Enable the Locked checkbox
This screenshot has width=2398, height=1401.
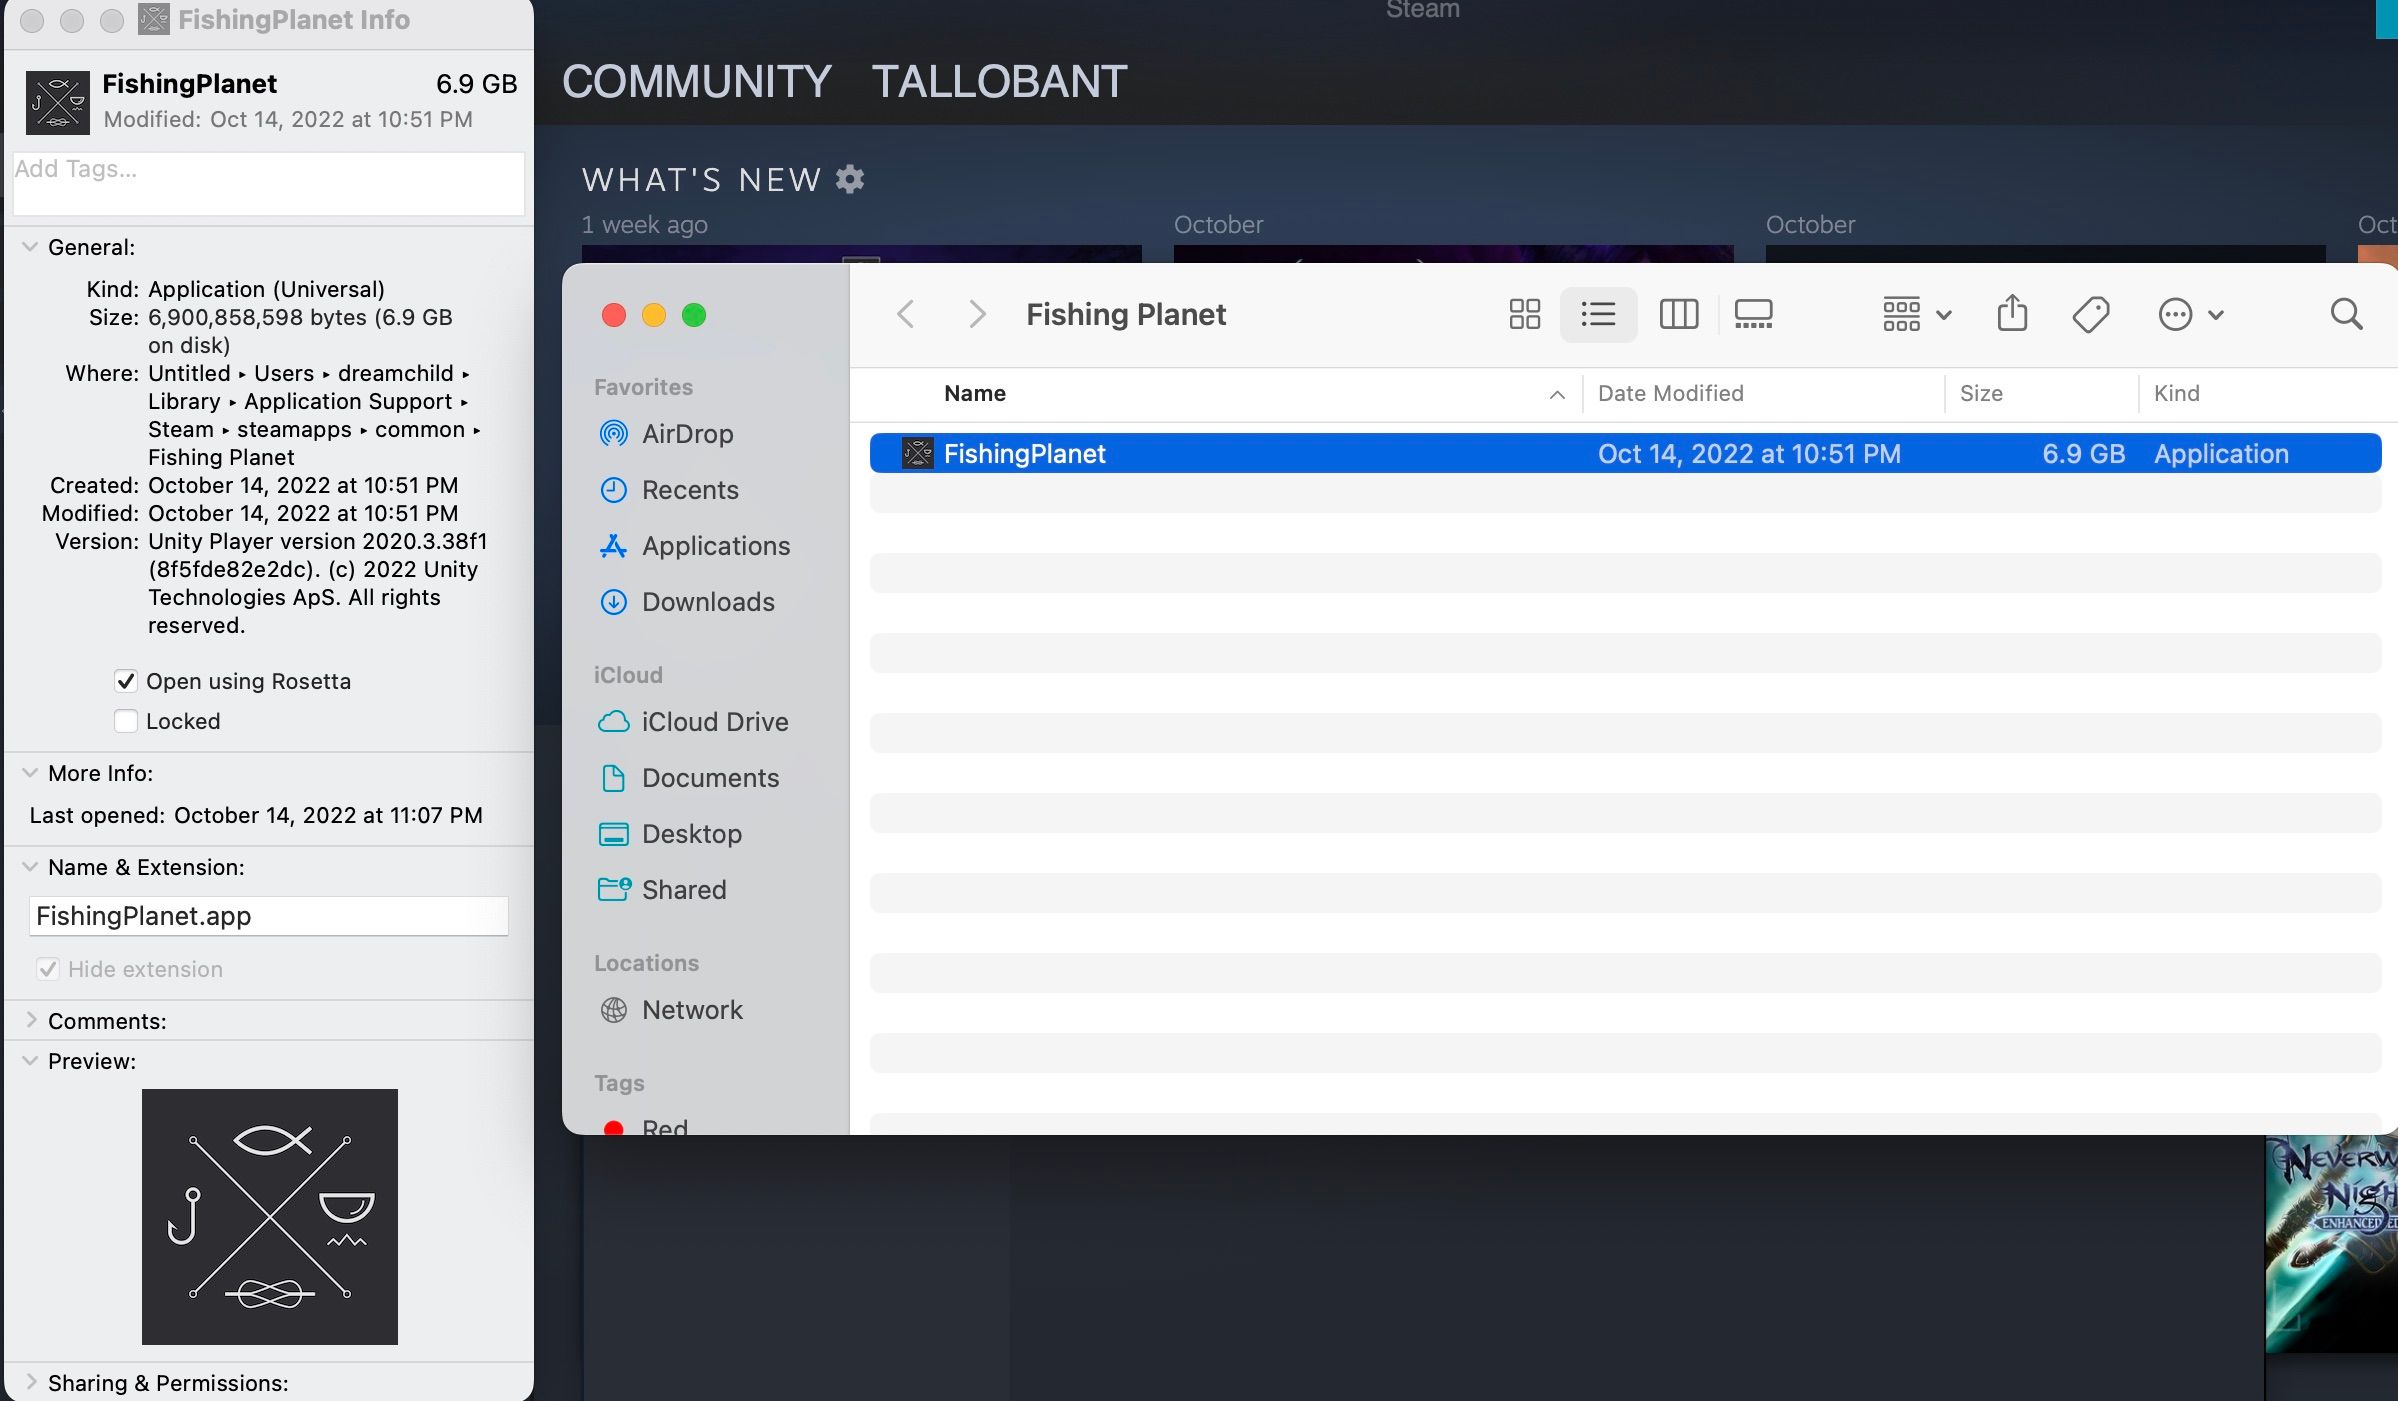pos(126,721)
